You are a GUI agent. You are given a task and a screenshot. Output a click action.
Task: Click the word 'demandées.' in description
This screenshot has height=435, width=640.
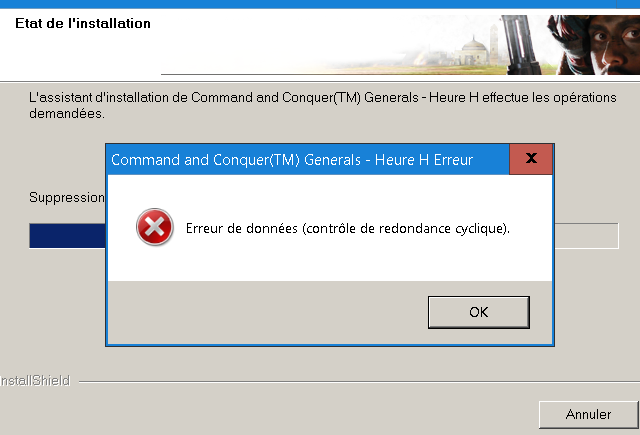point(67,114)
